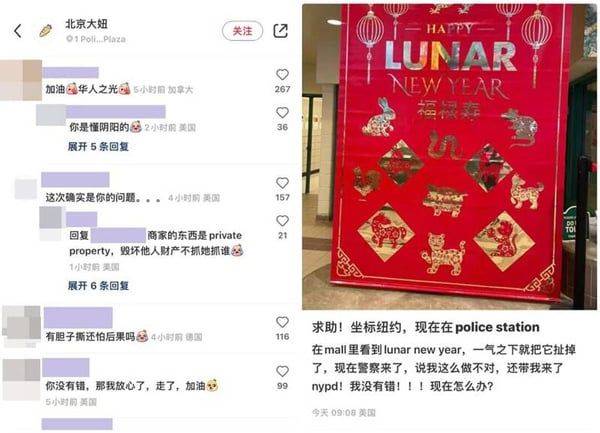Select the 北京大妞 username
This screenshot has height=433, width=600.
coord(86,24)
